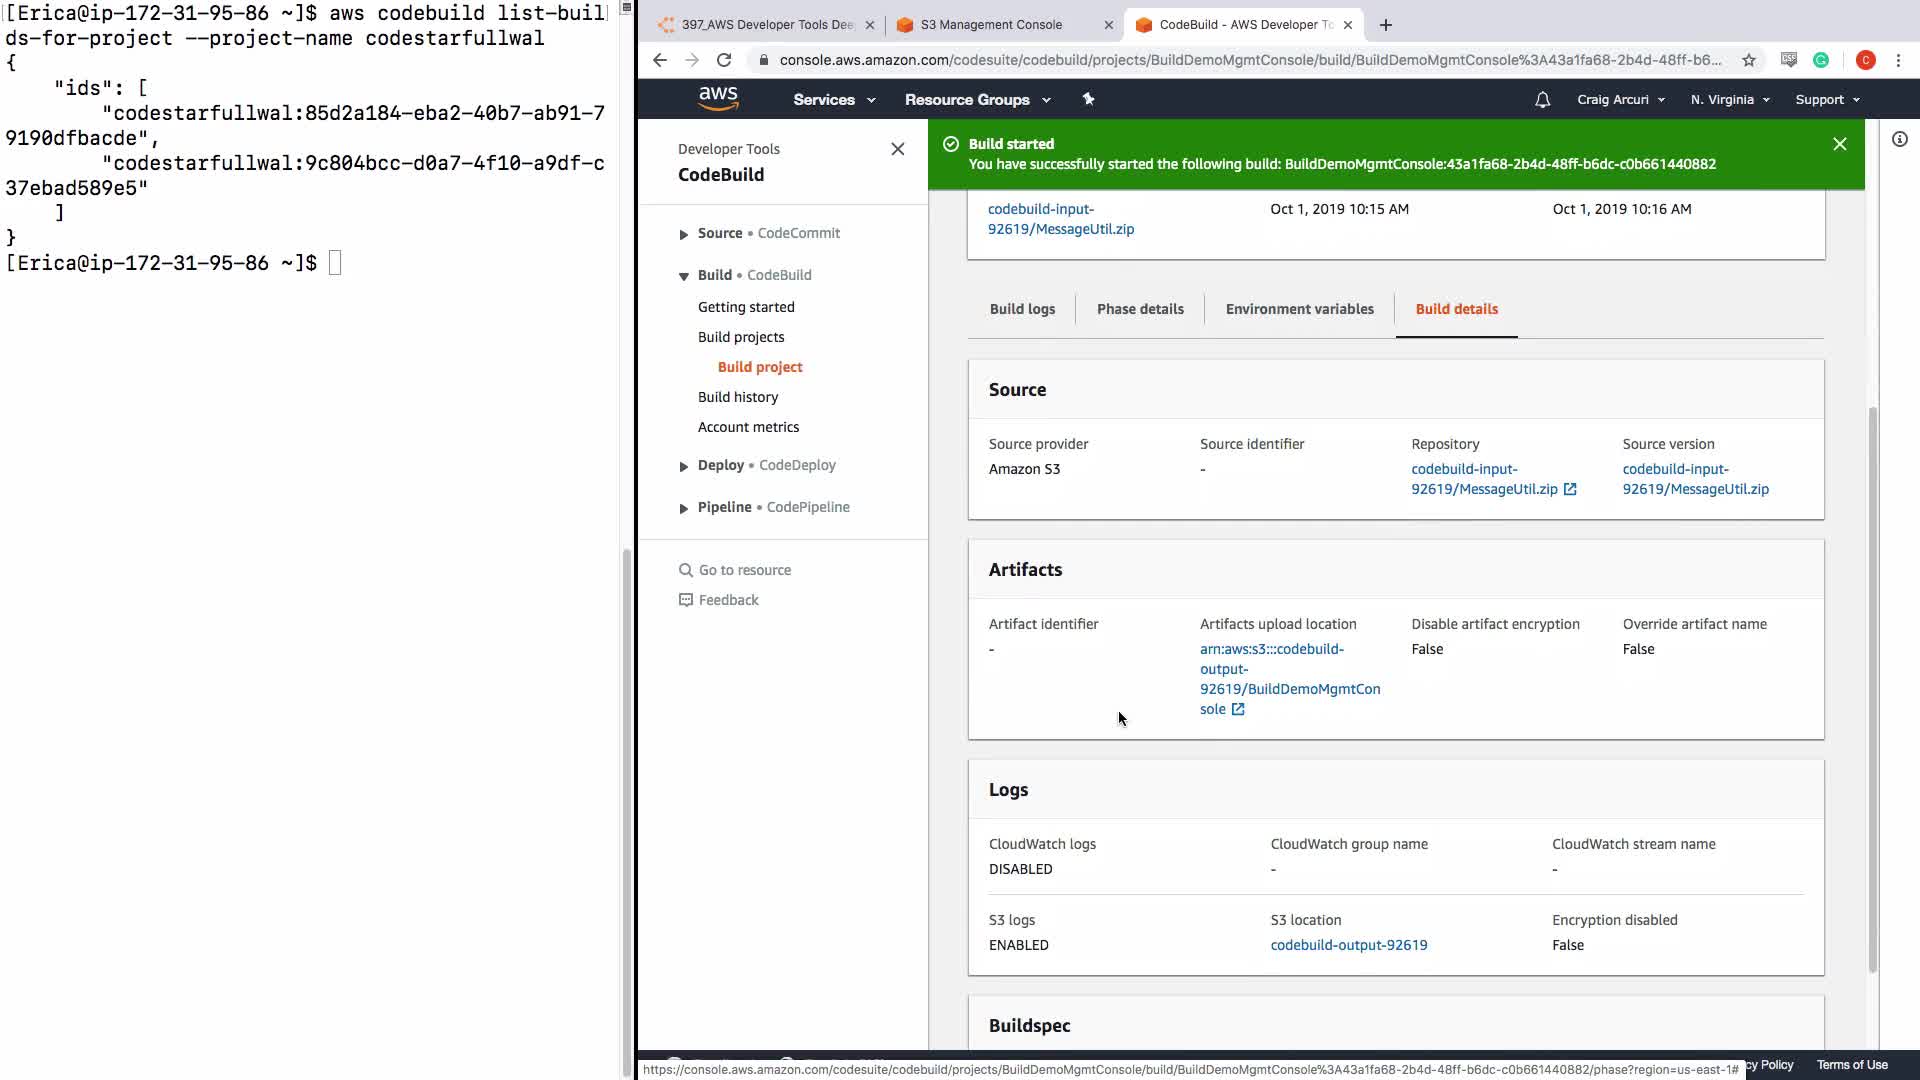
Task: Switch to the S3 Management Console tab
Action: [x=991, y=25]
